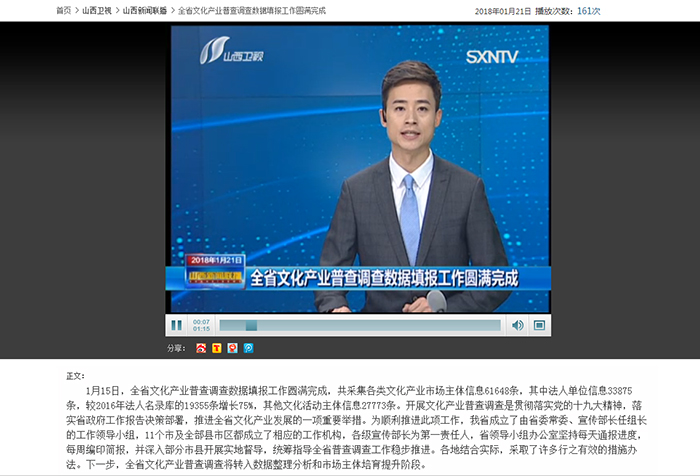The image size is (700, 476).
Task: Pause the video playback
Action: 177,325
